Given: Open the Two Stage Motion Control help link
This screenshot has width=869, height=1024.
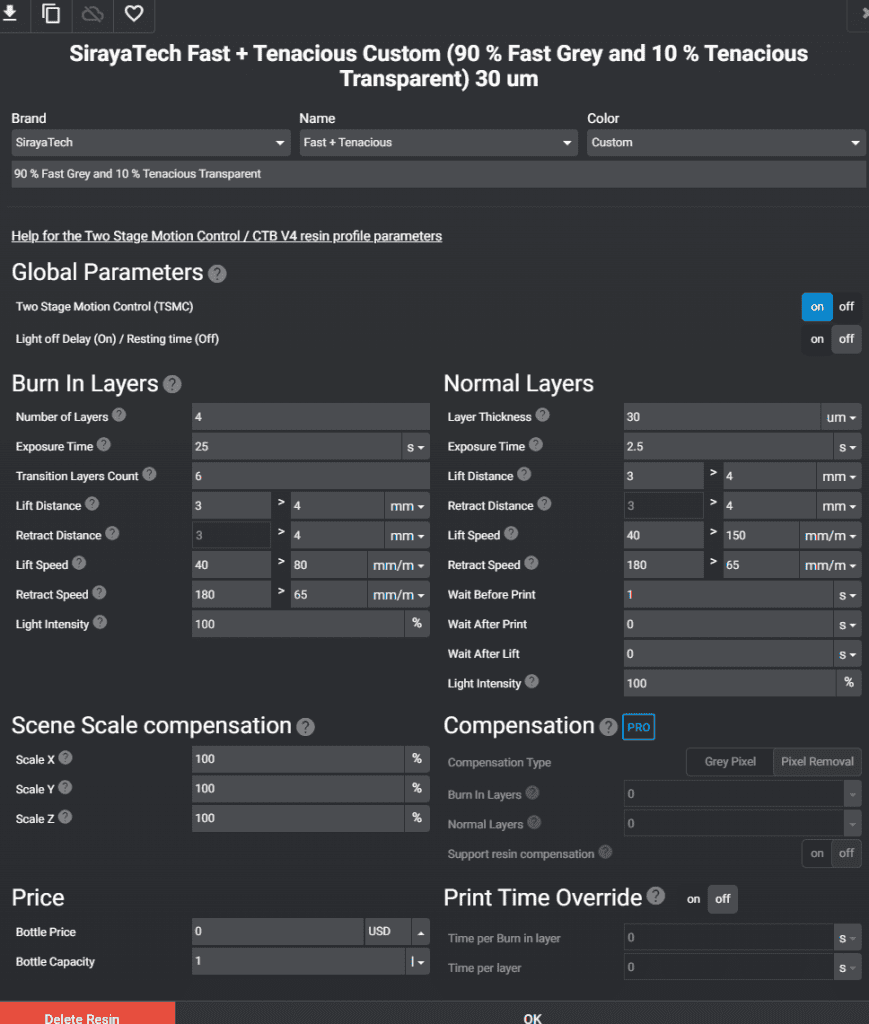Looking at the screenshot, I should [x=226, y=236].
